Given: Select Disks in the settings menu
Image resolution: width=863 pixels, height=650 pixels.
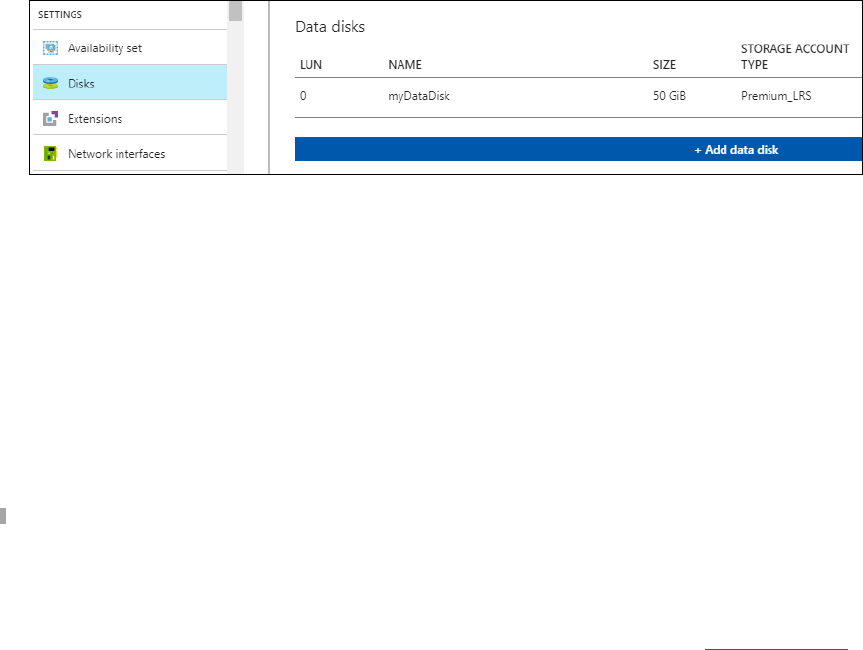Looking at the screenshot, I should pos(130,83).
